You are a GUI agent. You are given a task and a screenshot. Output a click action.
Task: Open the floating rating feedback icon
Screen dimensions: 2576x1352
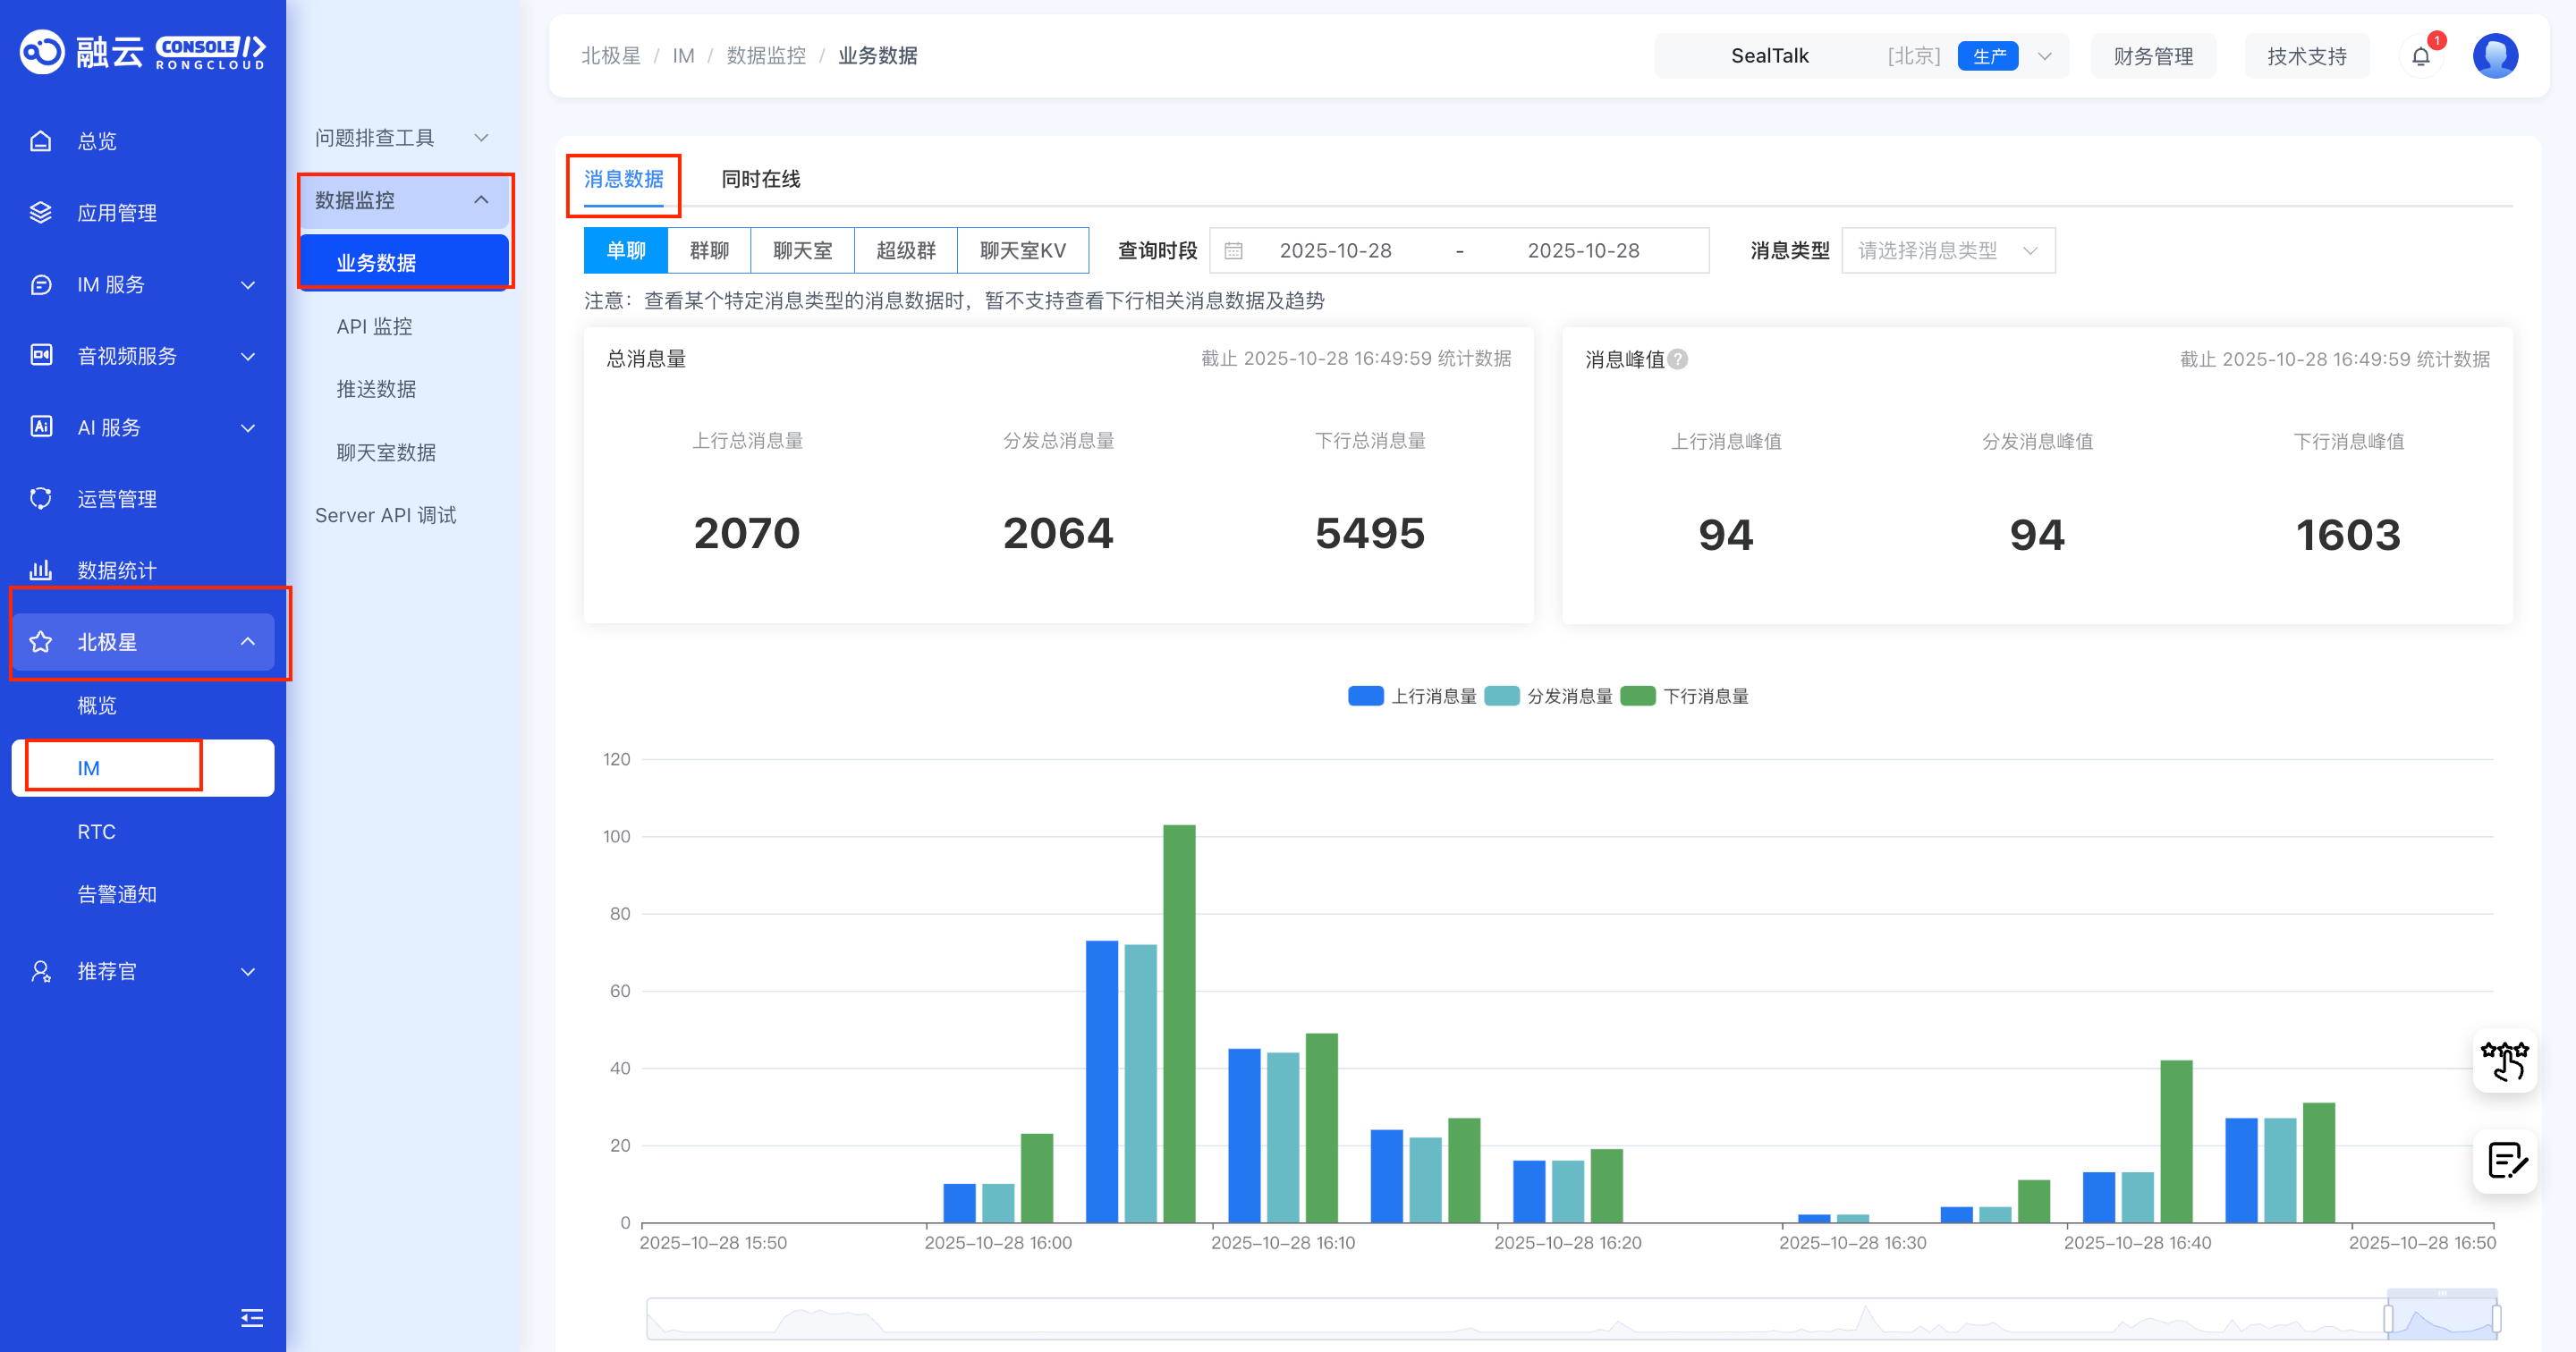coord(2504,1060)
